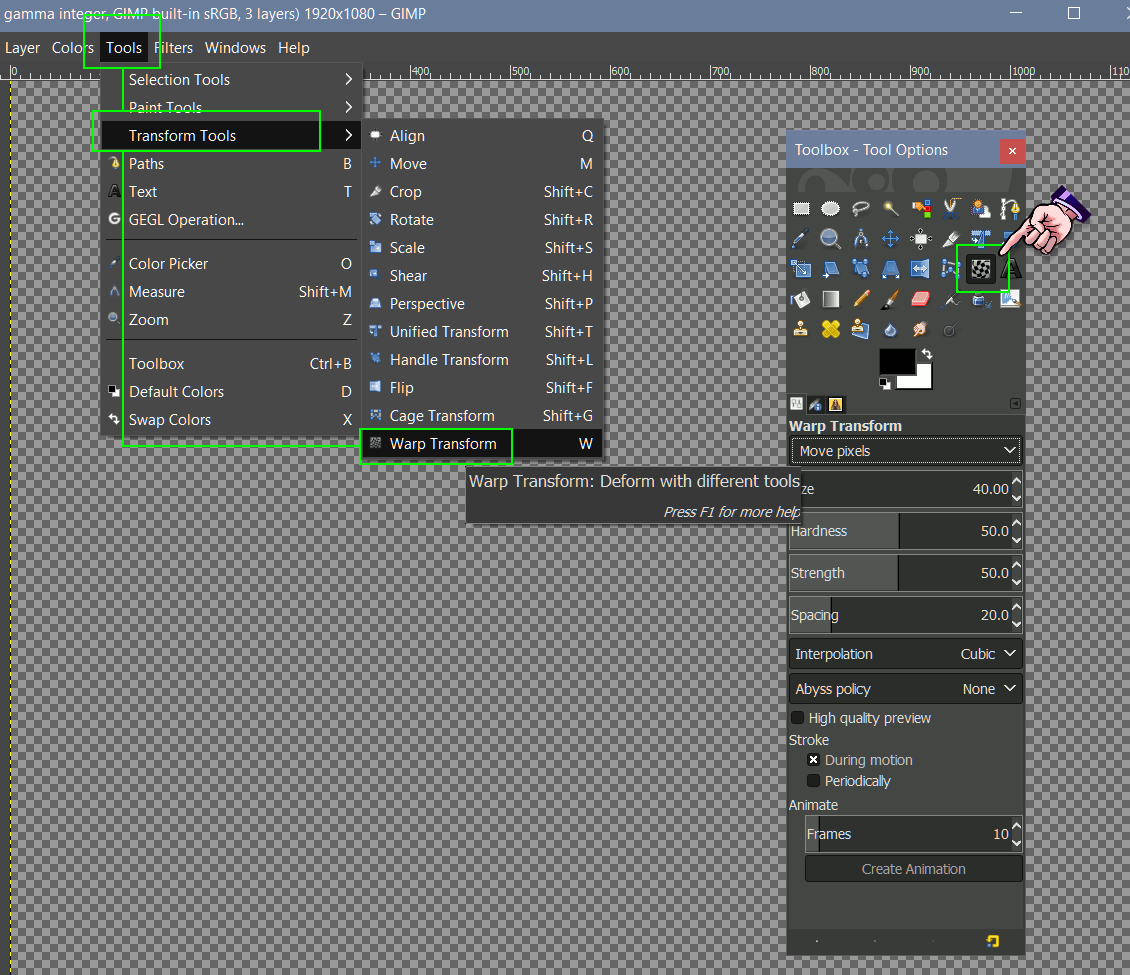The width and height of the screenshot is (1130, 975).
Task: Swap foreground and background colors arrow
Action: (x=927, y=354)
